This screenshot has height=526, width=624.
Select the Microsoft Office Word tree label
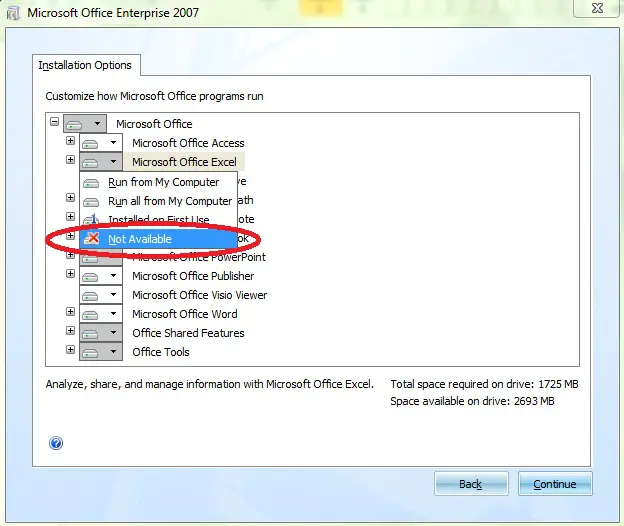(x=185, y=314)
